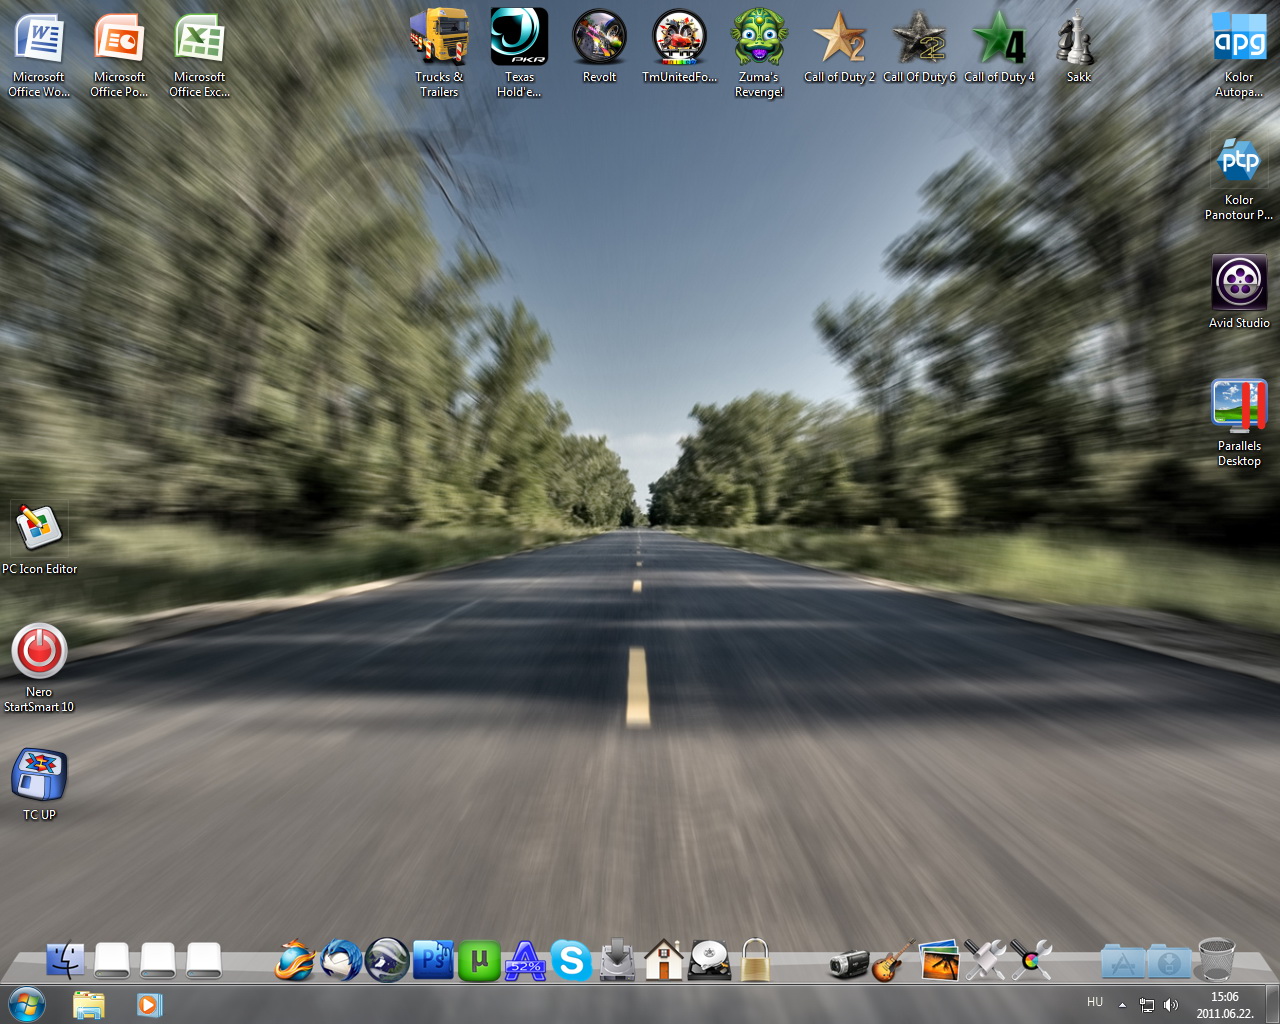
Task: Open TmUnitedForever desktop icon
Action: tap(679, 47)
